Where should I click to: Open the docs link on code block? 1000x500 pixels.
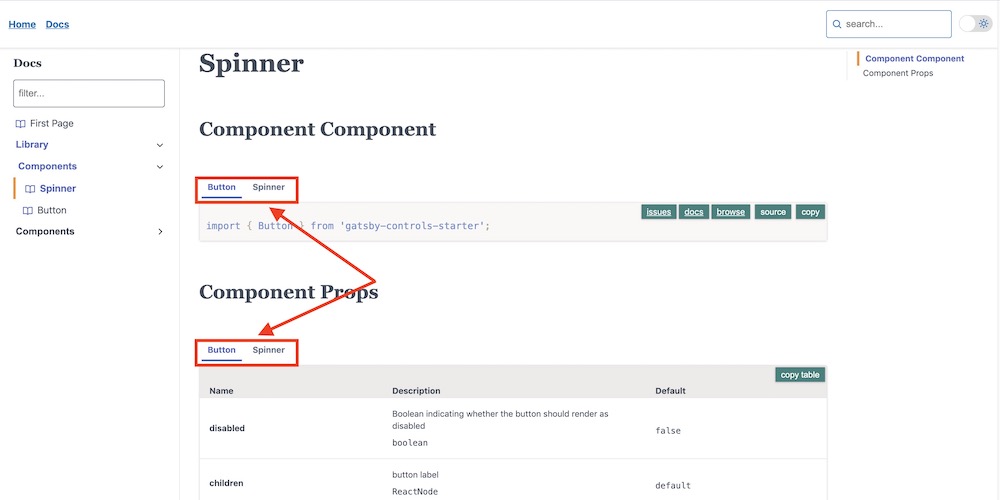[694, 212]
